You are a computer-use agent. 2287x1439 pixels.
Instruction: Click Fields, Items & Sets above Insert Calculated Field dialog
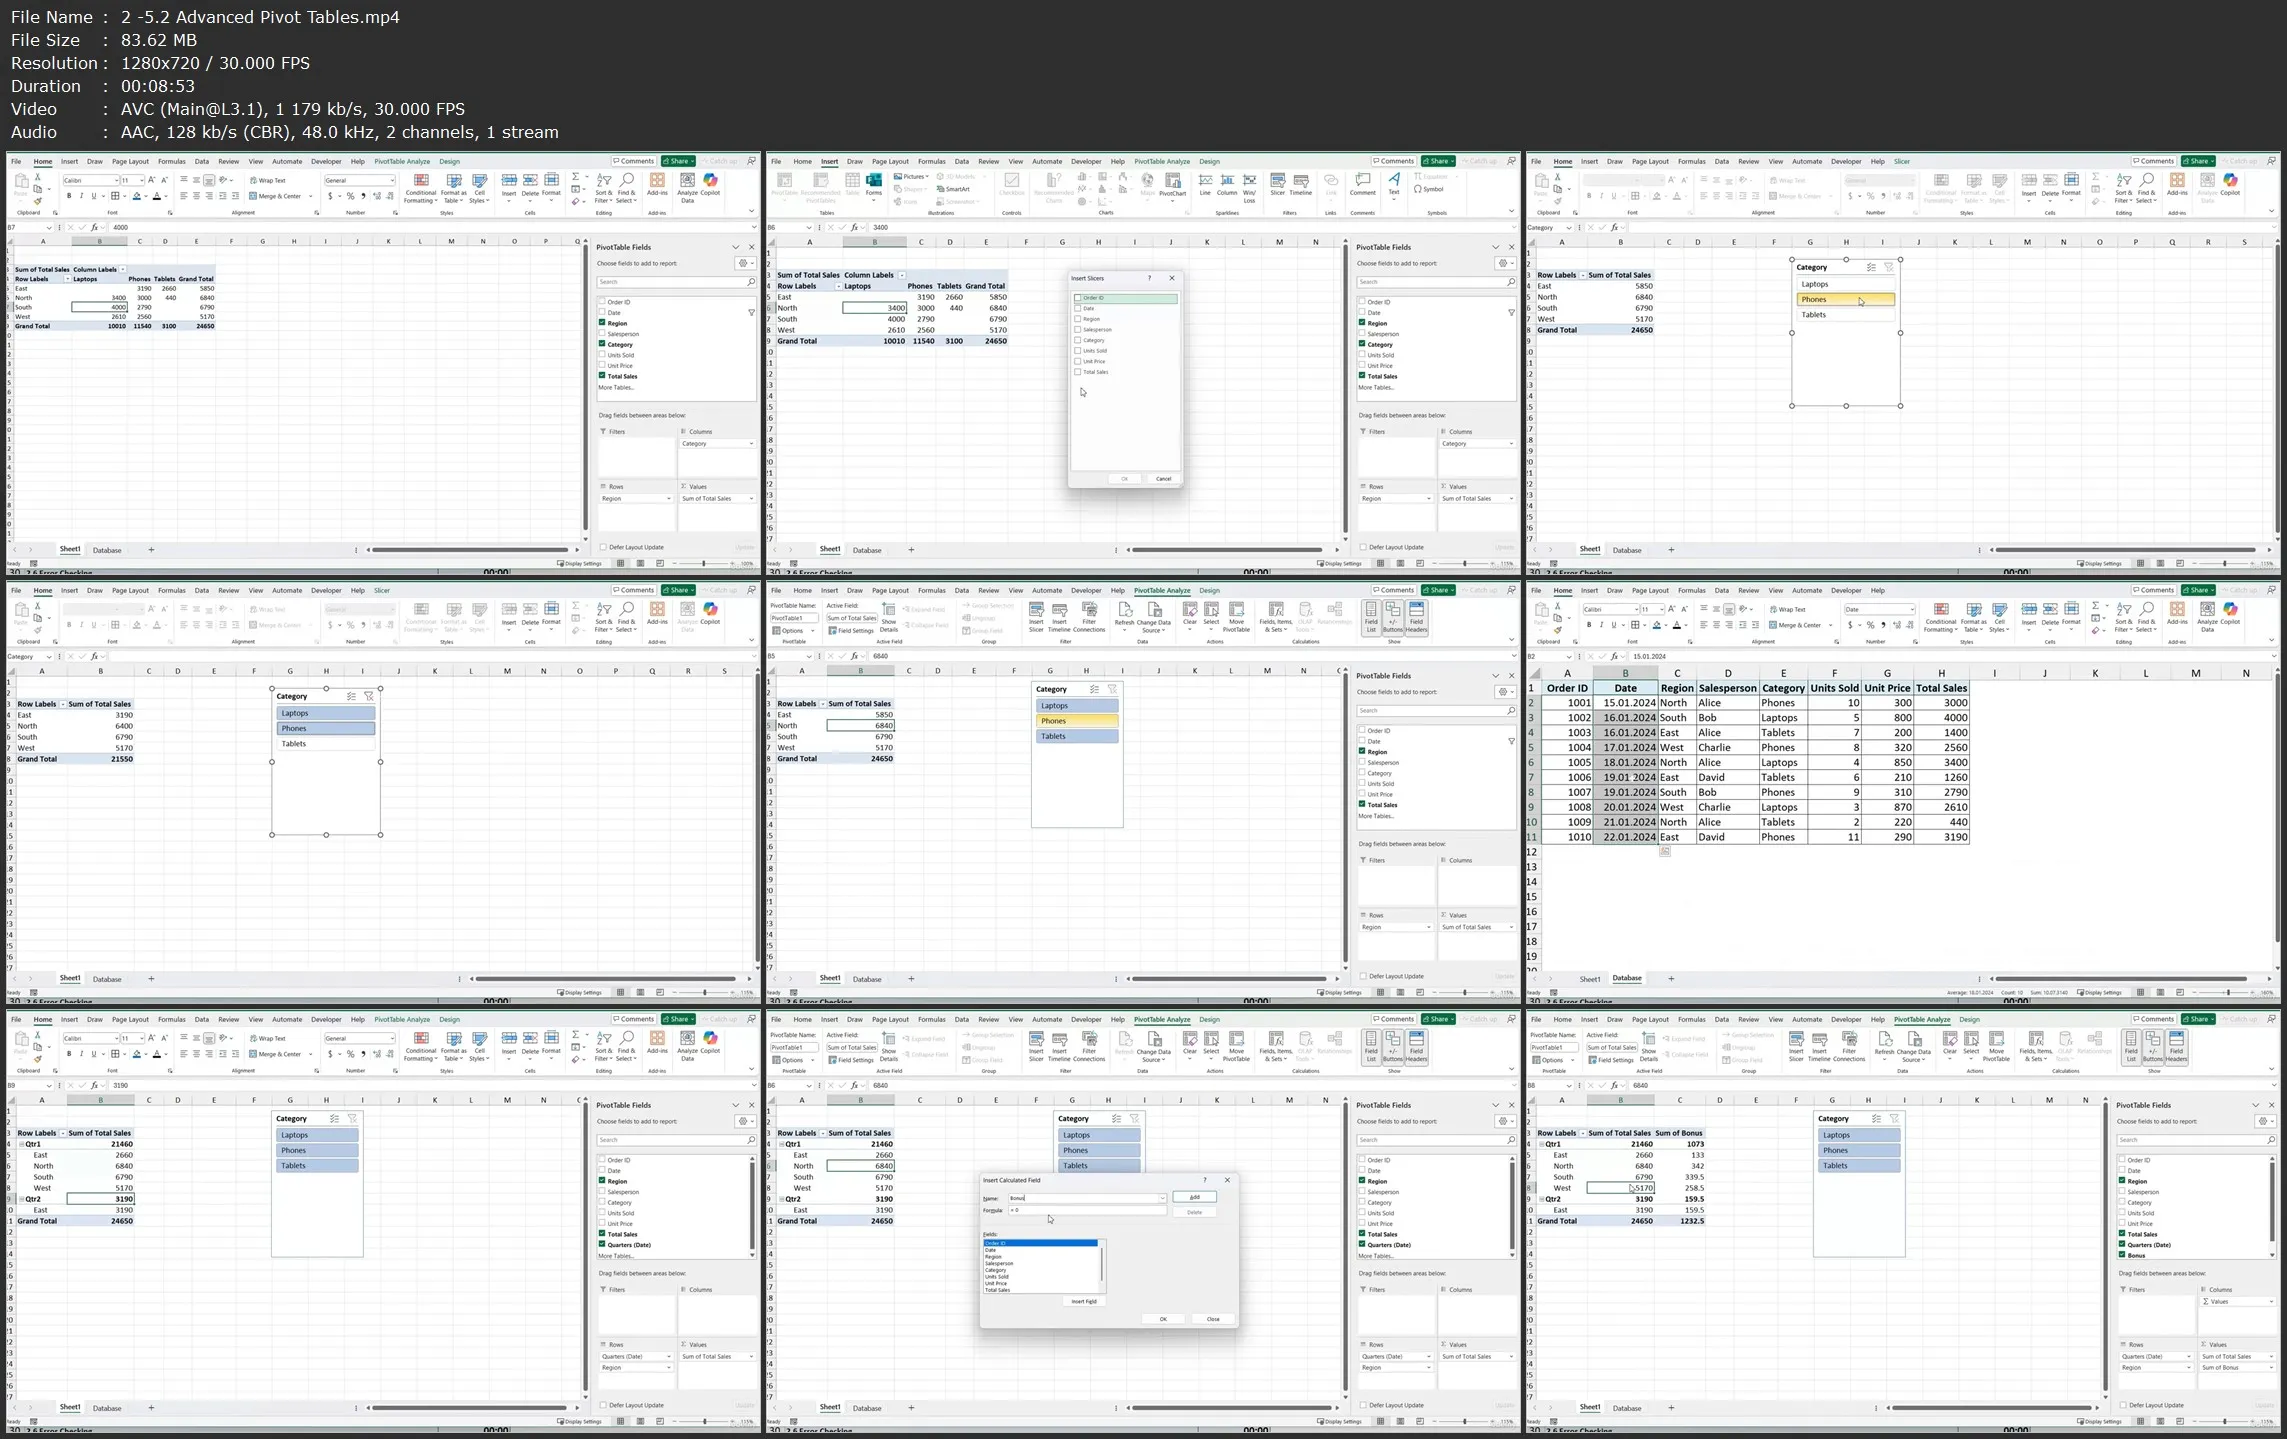[1276, 1046]
